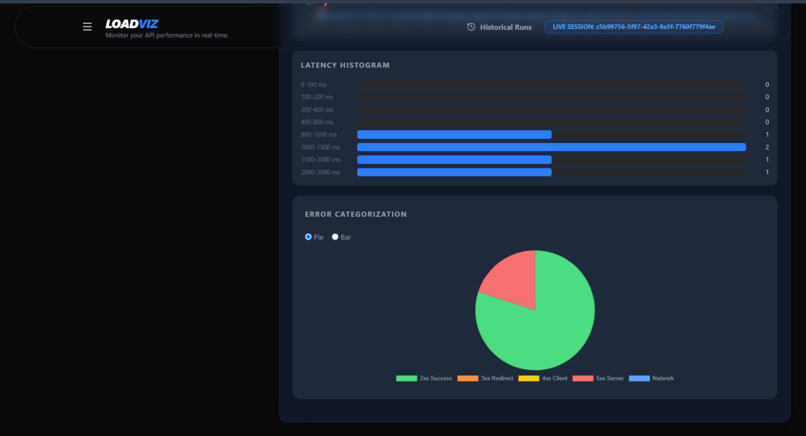806x436 pixels.
Task: Open Historical Runs
Action: point(499,27)
